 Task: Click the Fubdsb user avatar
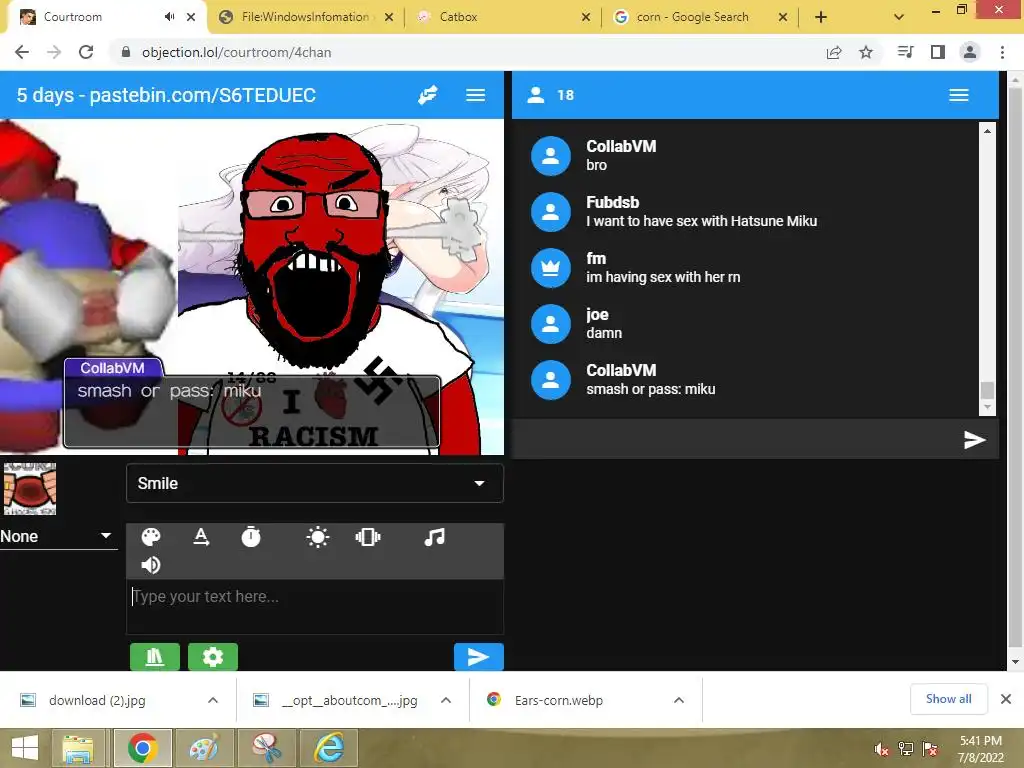click(551, 212)
